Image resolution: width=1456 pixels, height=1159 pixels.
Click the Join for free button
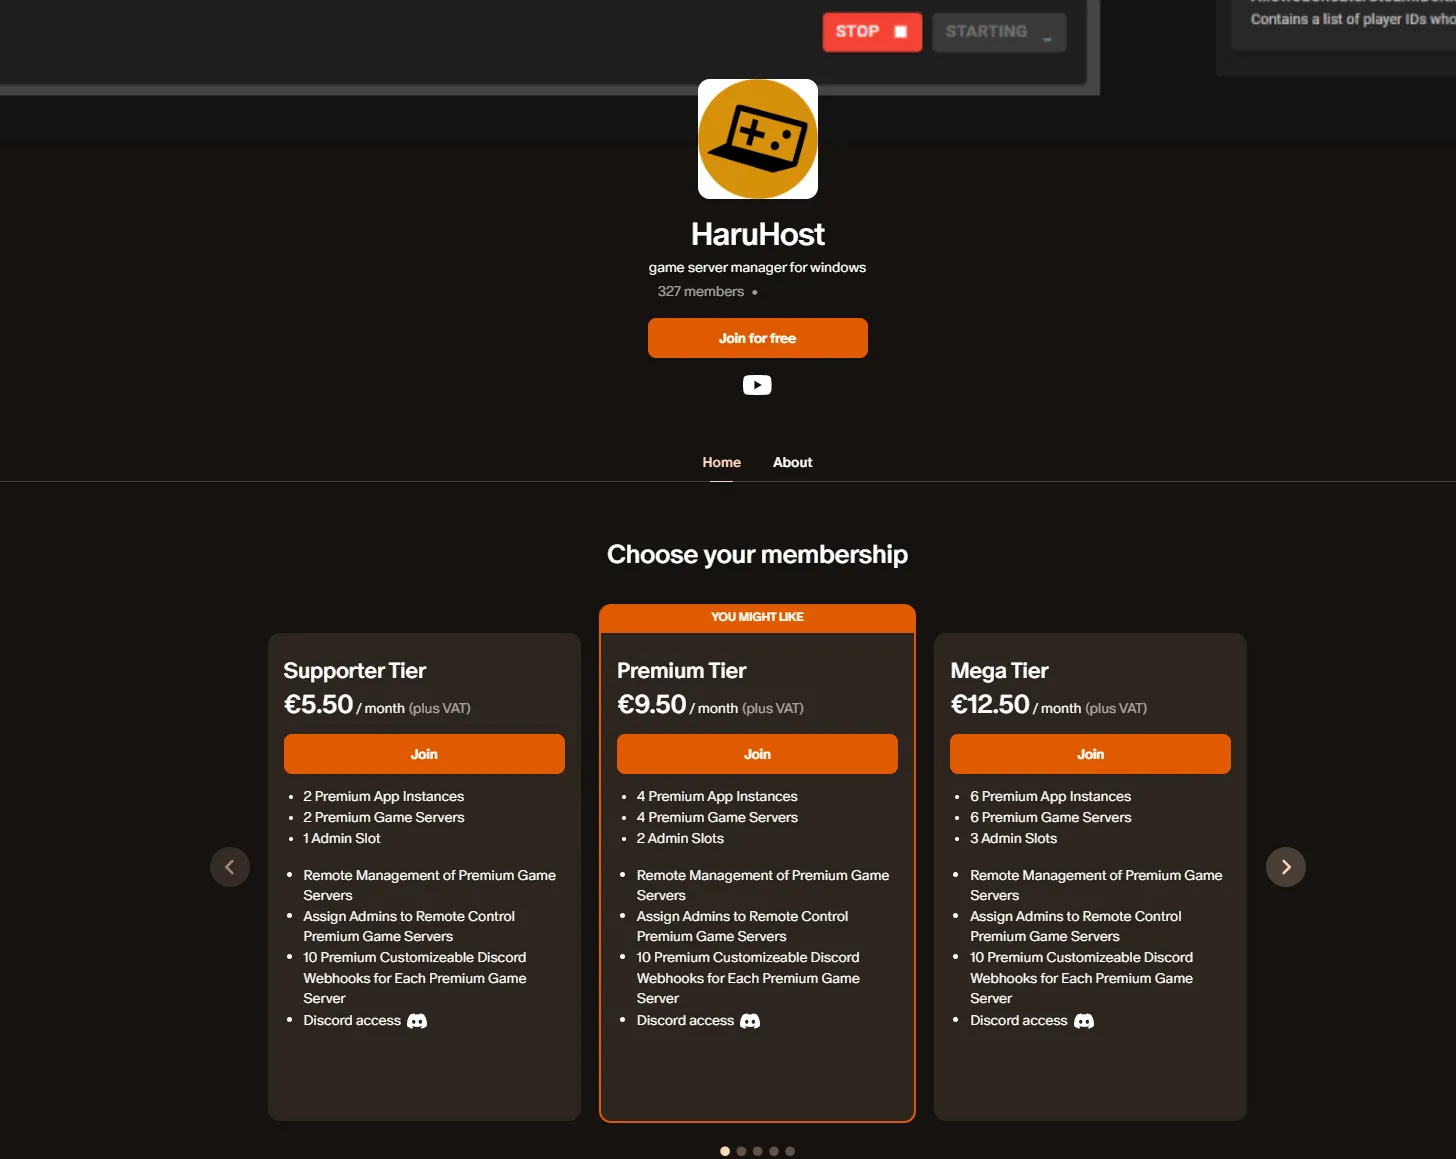(x=757, y=338)
